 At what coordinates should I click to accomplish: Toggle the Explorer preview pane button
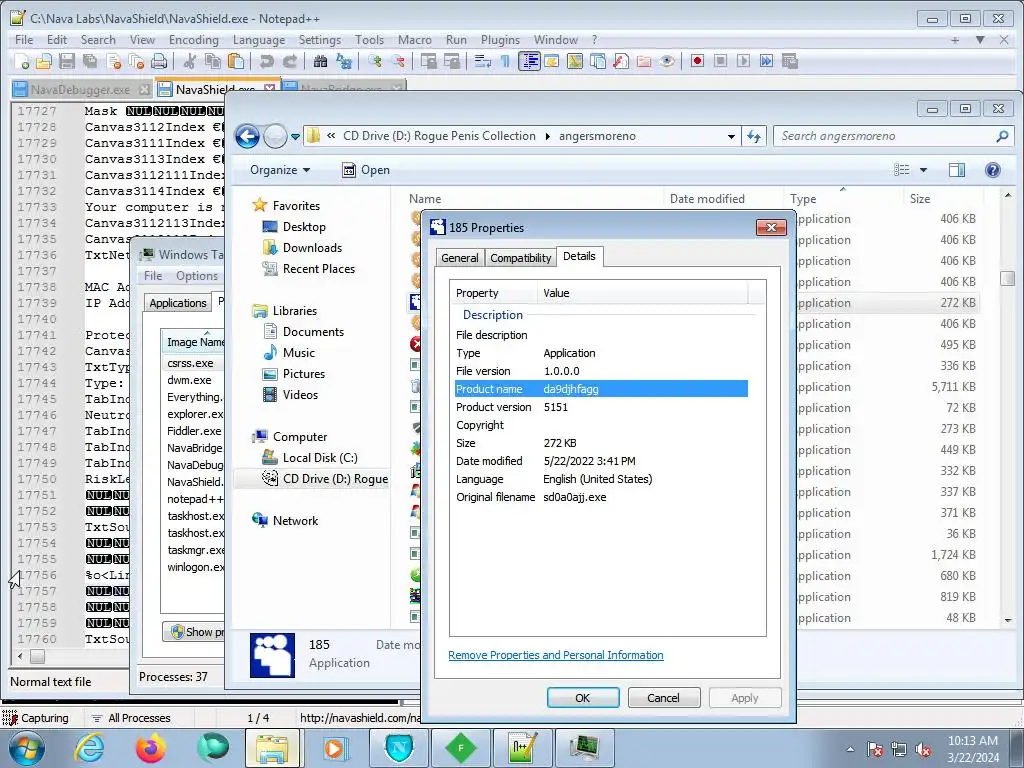point(957,170)
